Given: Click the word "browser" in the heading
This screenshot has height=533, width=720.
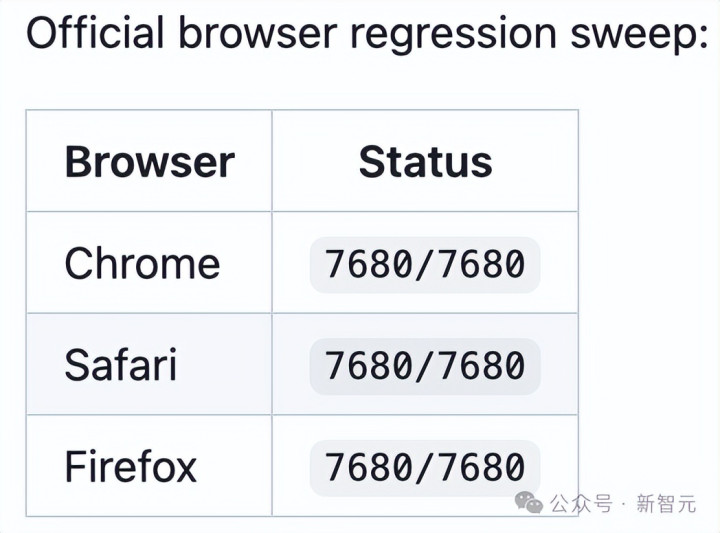Looking at the screenshot, I should click(x=257, y=33).
